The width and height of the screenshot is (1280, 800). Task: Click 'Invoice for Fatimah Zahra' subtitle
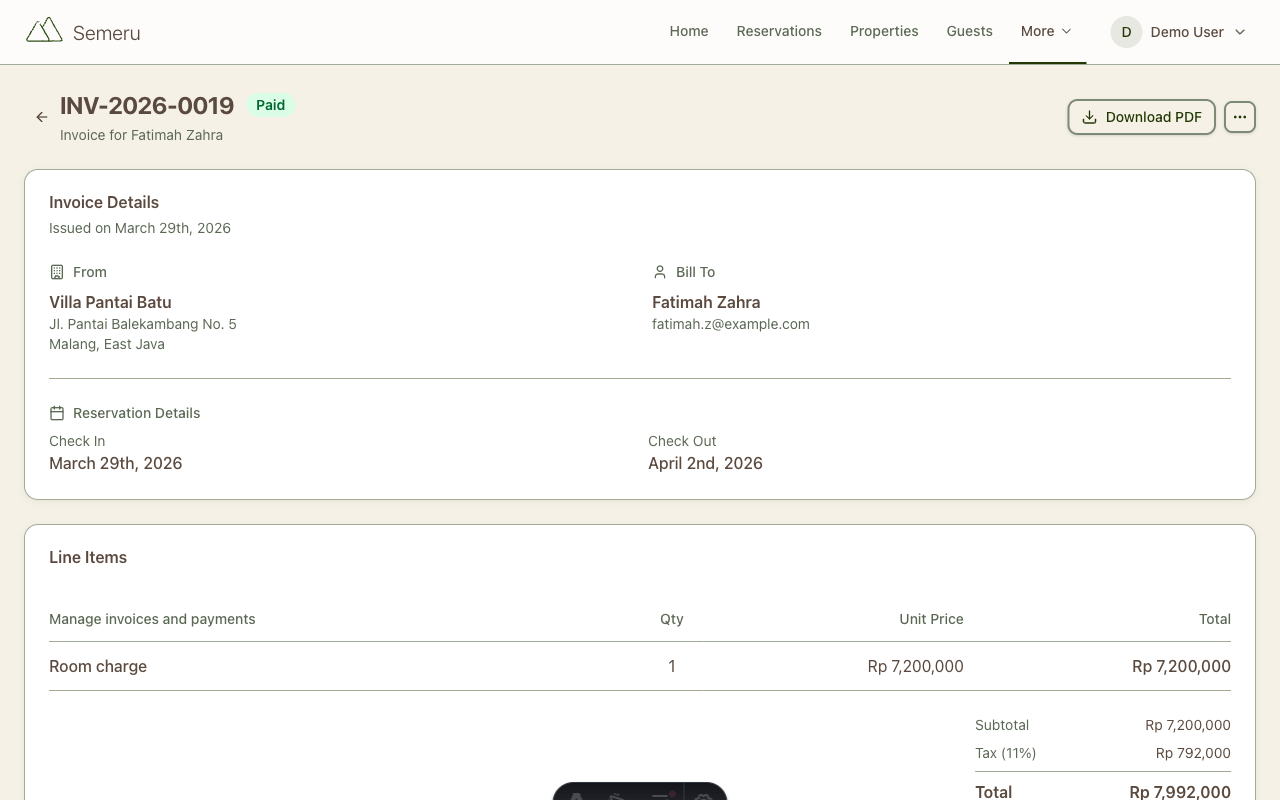[141, 135]
